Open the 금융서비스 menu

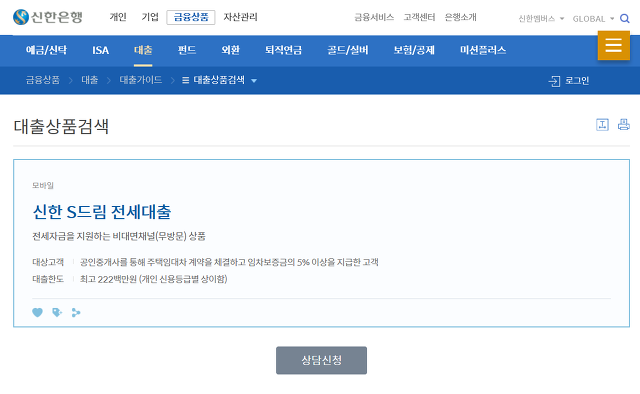[x=374, y=17]
